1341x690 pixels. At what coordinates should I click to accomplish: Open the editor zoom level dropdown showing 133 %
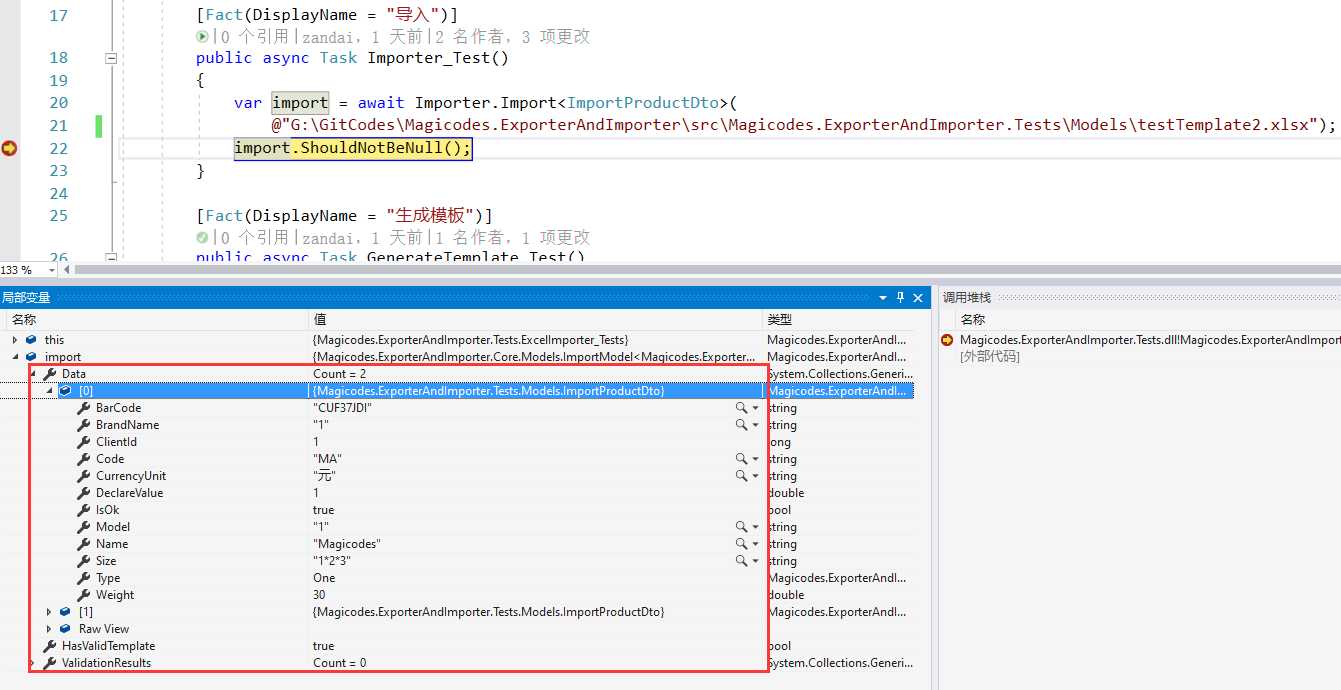[x=50, y=270]
